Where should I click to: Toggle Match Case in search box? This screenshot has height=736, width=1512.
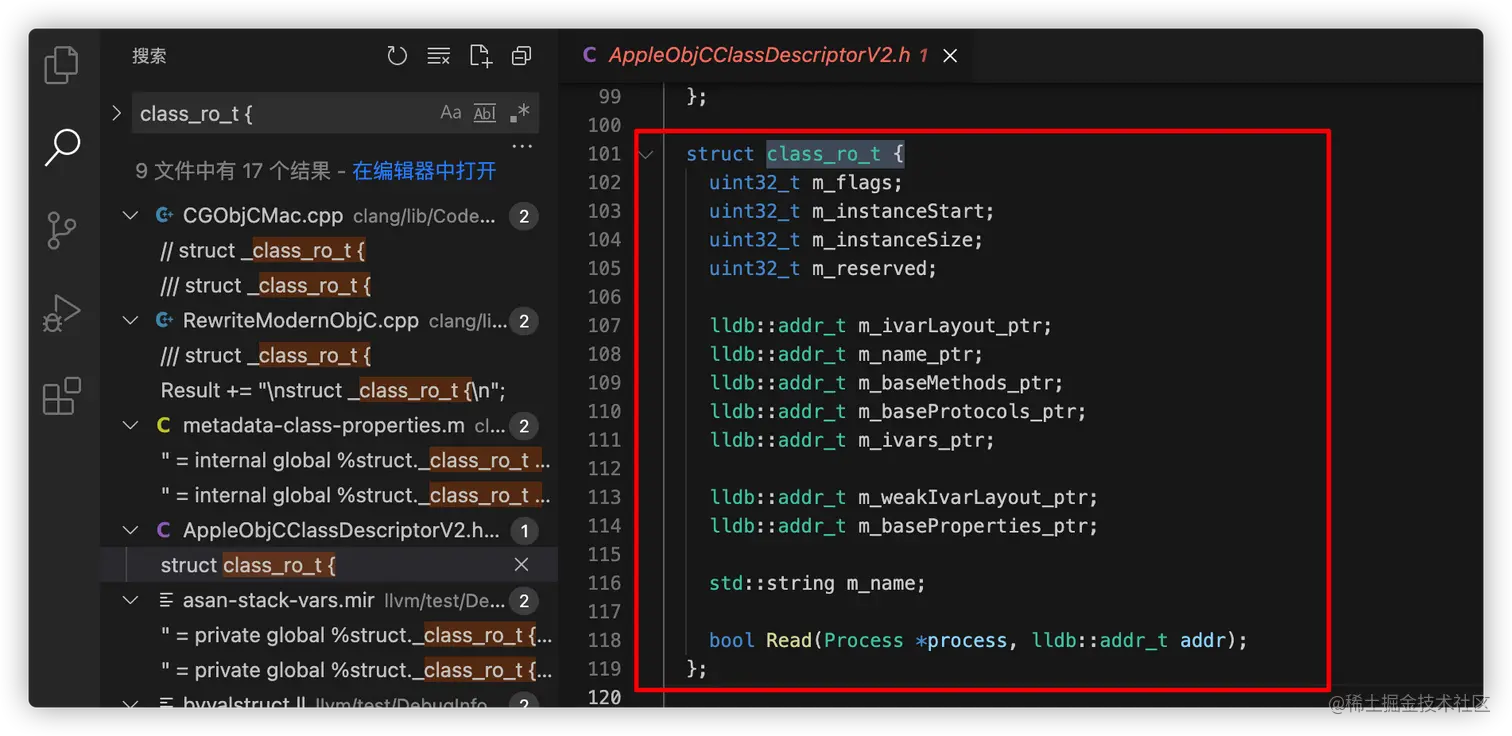[x=451, y=113]
